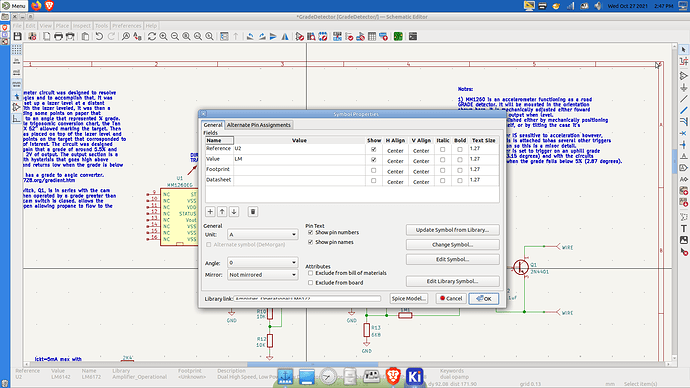Toggle Show checkbox for Value row

click(374, 160)
